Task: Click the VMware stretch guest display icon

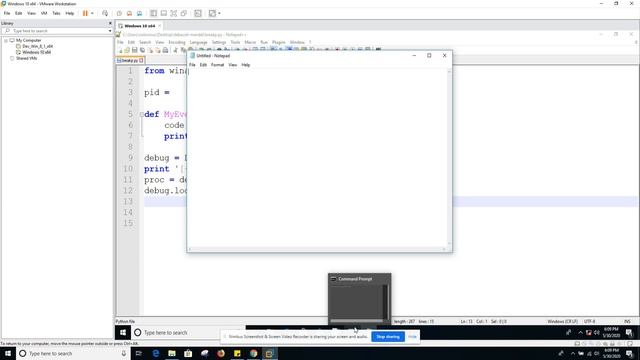Action: (x=212, y=13)
